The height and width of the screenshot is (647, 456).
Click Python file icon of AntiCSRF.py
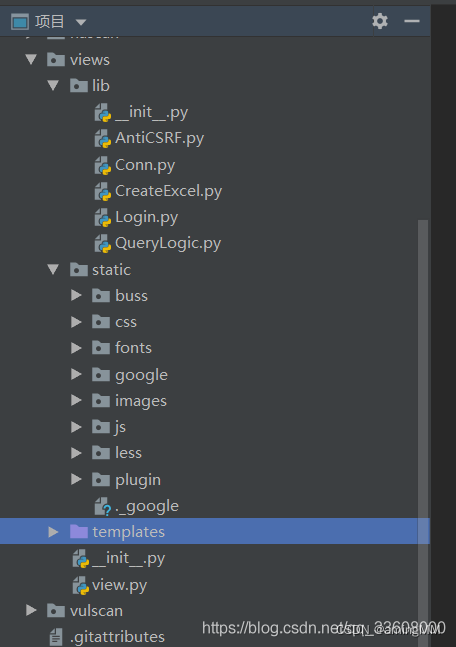pyautogui.click(x=103, y=139)
